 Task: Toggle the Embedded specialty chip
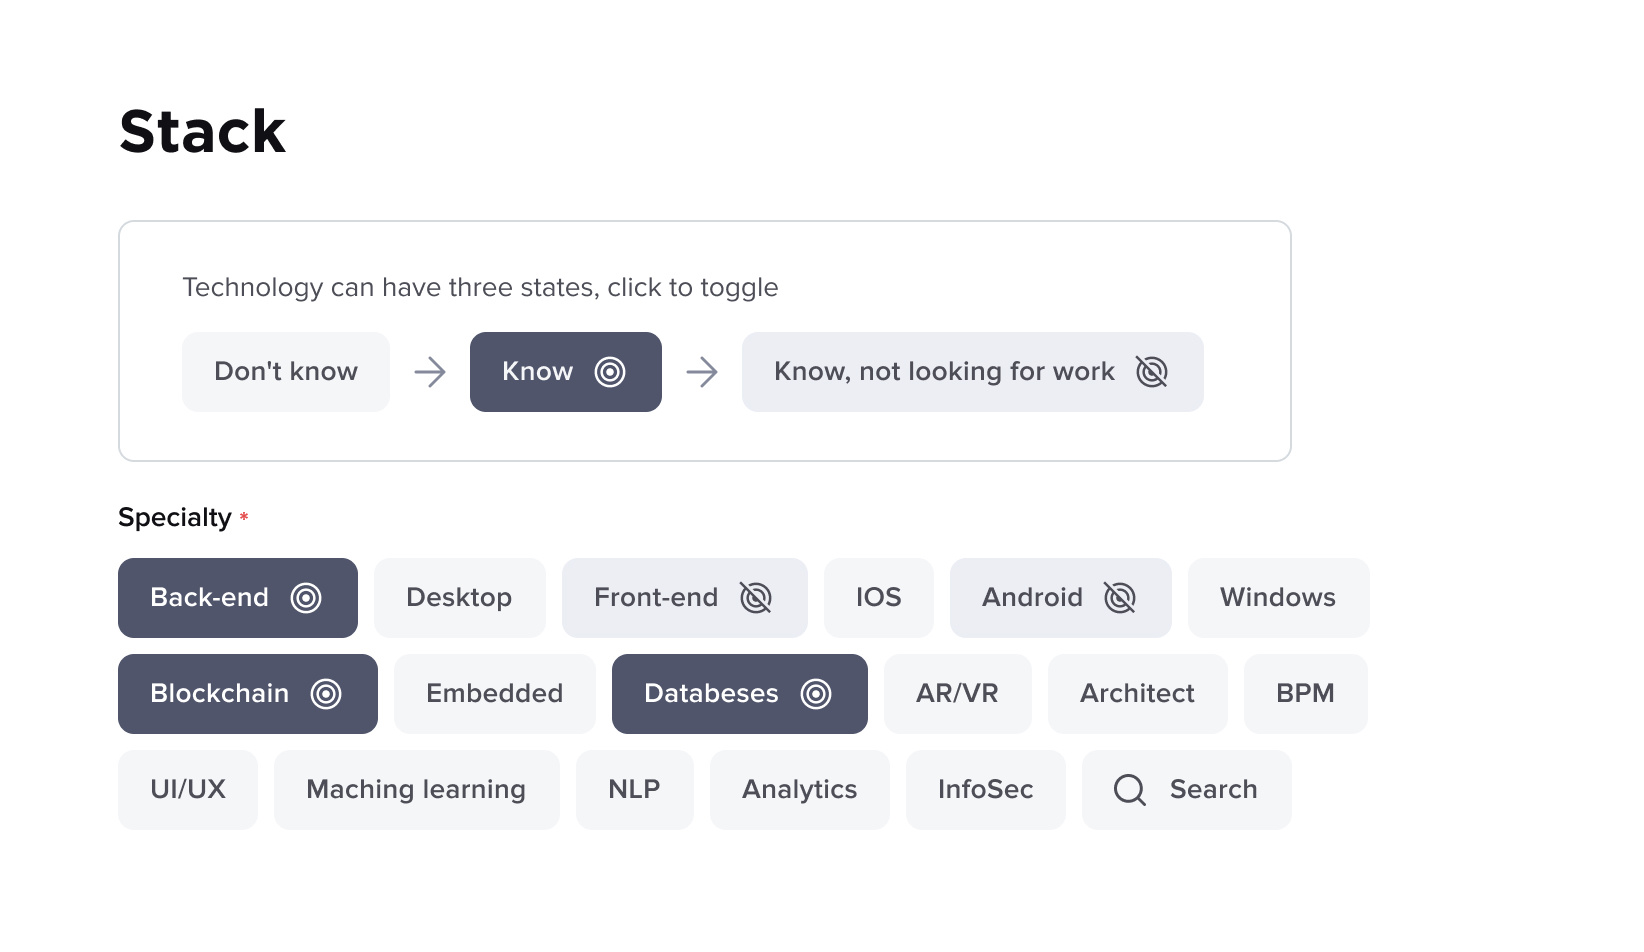click(494, 694)
